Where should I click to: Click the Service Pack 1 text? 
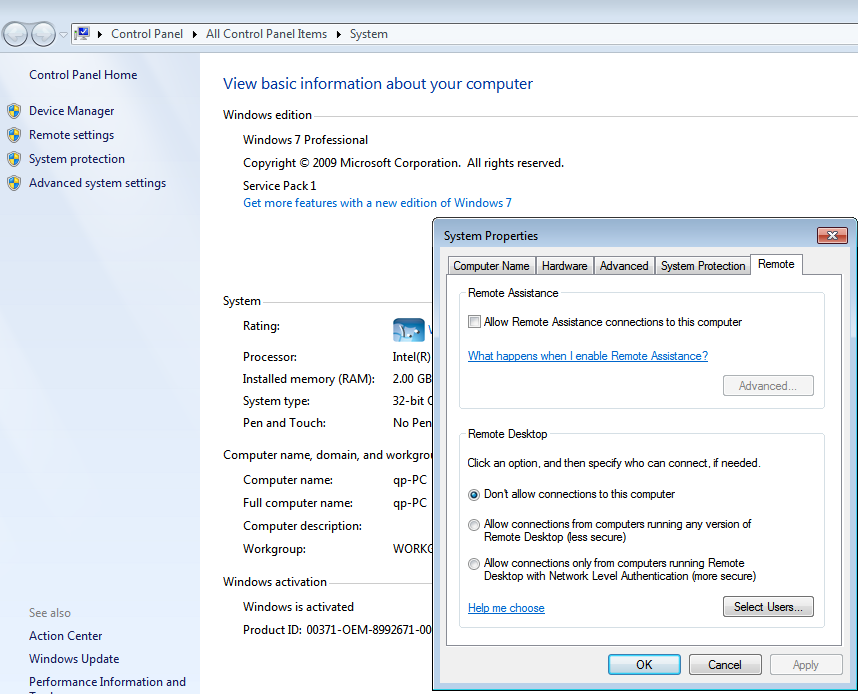[x=280, y=186]
